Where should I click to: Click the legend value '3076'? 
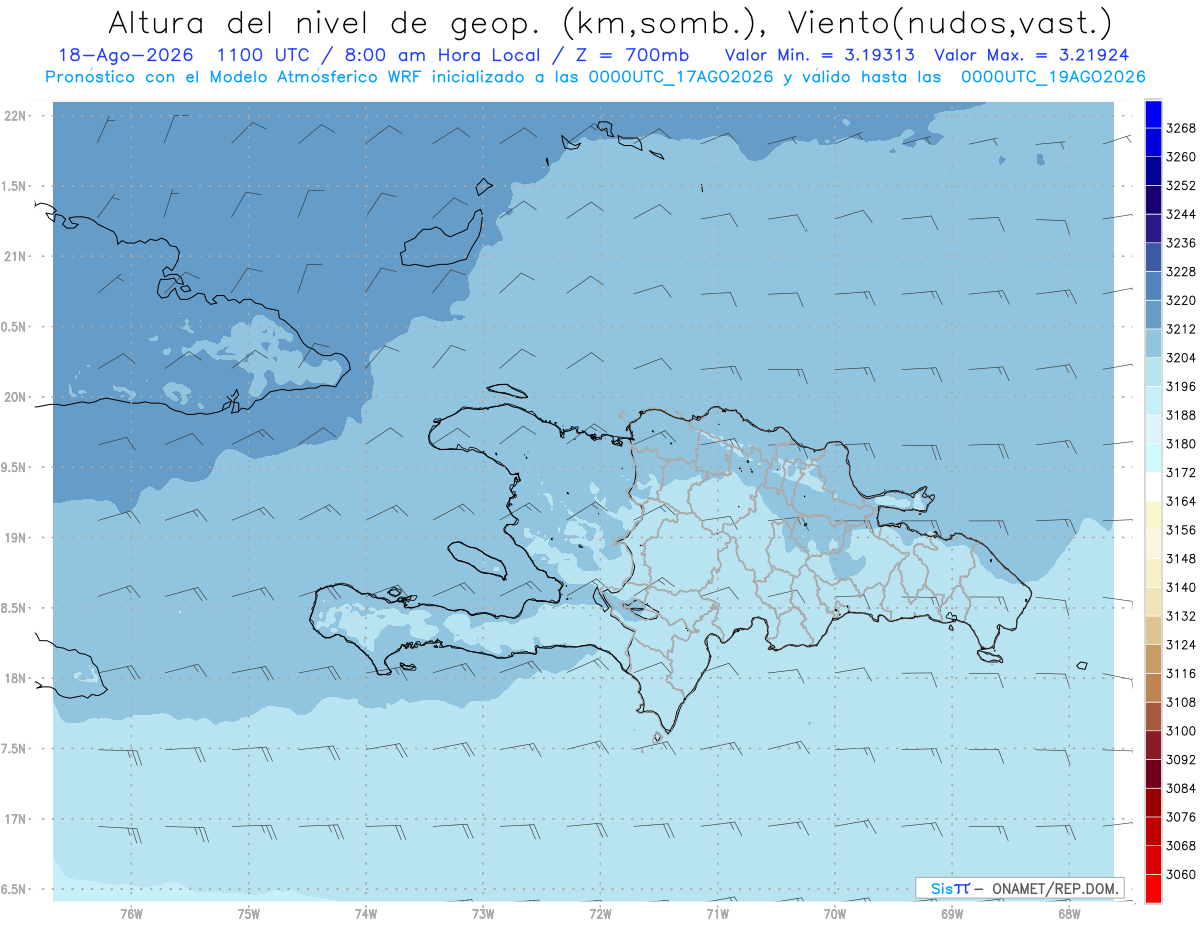pos(1181,817)
